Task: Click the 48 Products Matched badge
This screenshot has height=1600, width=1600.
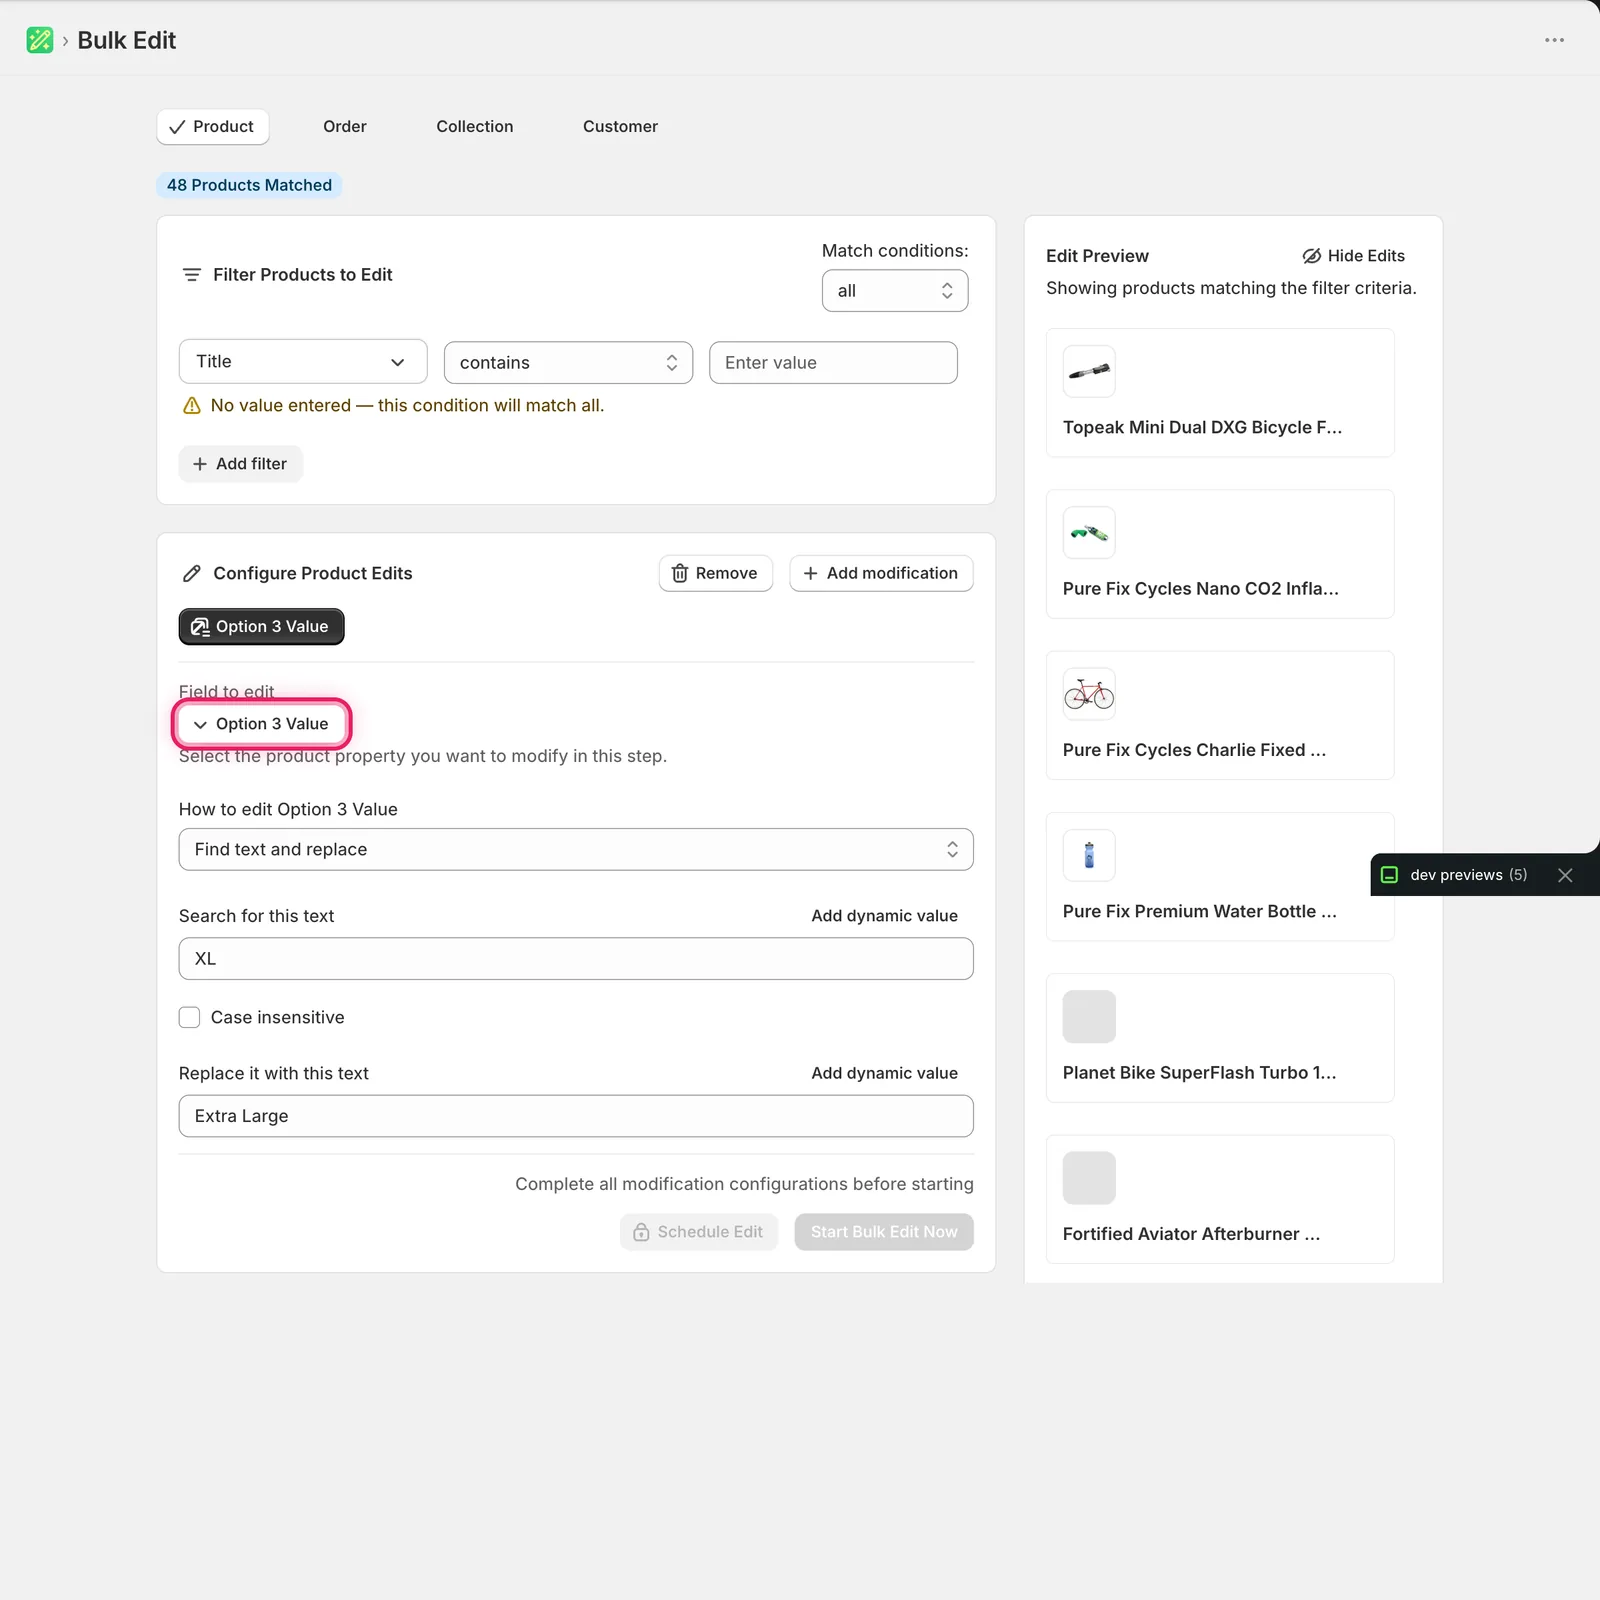Action: pyautogui.click(x=249, y=185)
